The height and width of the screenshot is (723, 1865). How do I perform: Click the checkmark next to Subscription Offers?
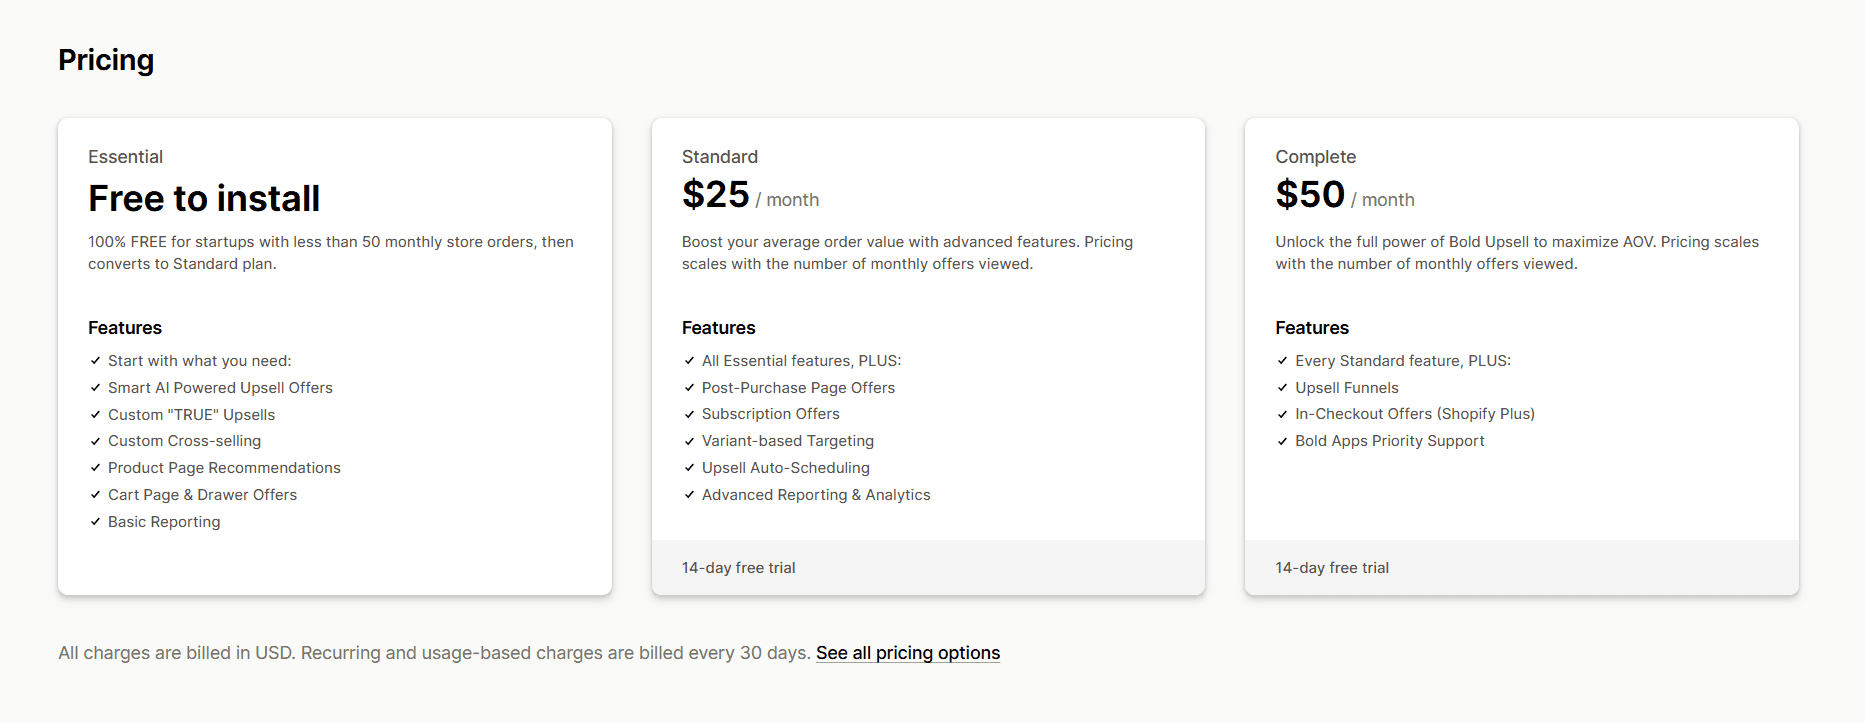pyautogui.click(x=689, y=414)
